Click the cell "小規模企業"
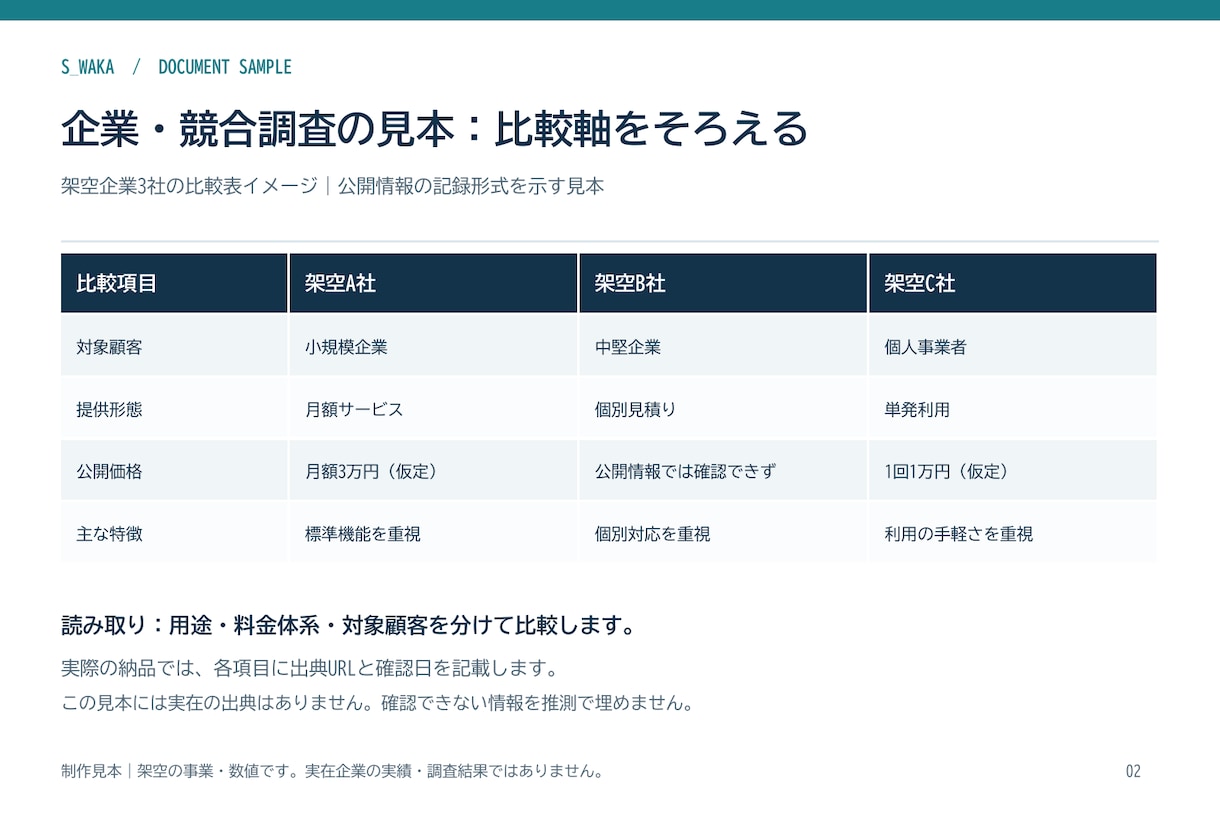The height and width of the screenshot is (814, 1220). (433, 347)
